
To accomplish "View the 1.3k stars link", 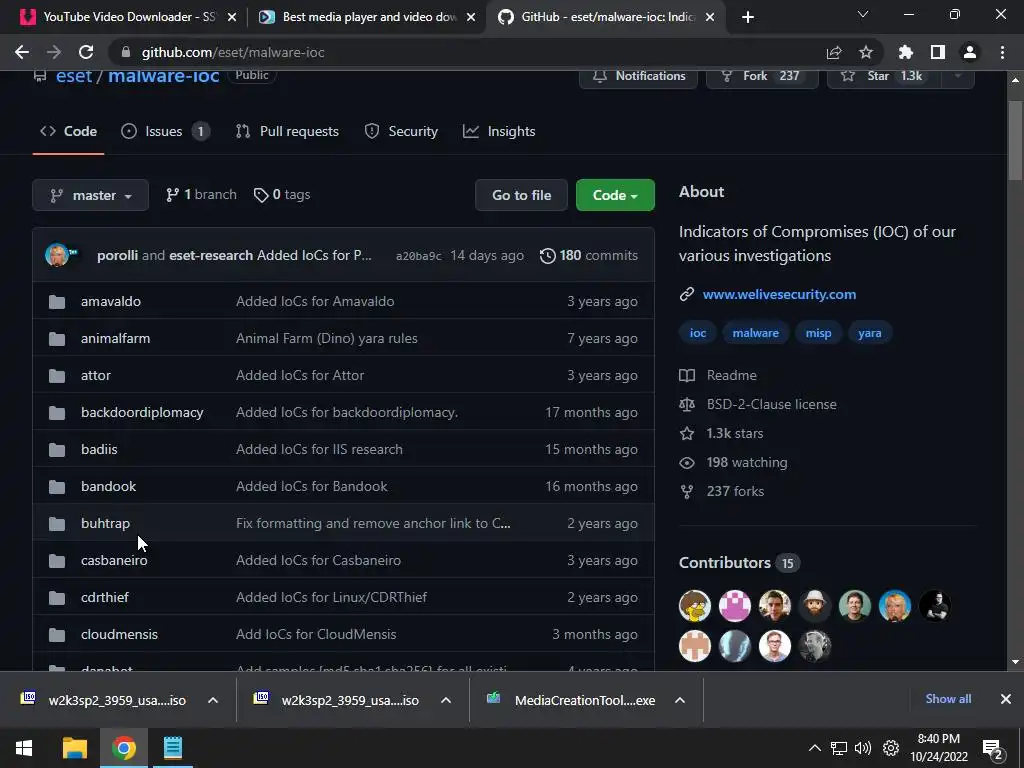I will coord(721,433).
